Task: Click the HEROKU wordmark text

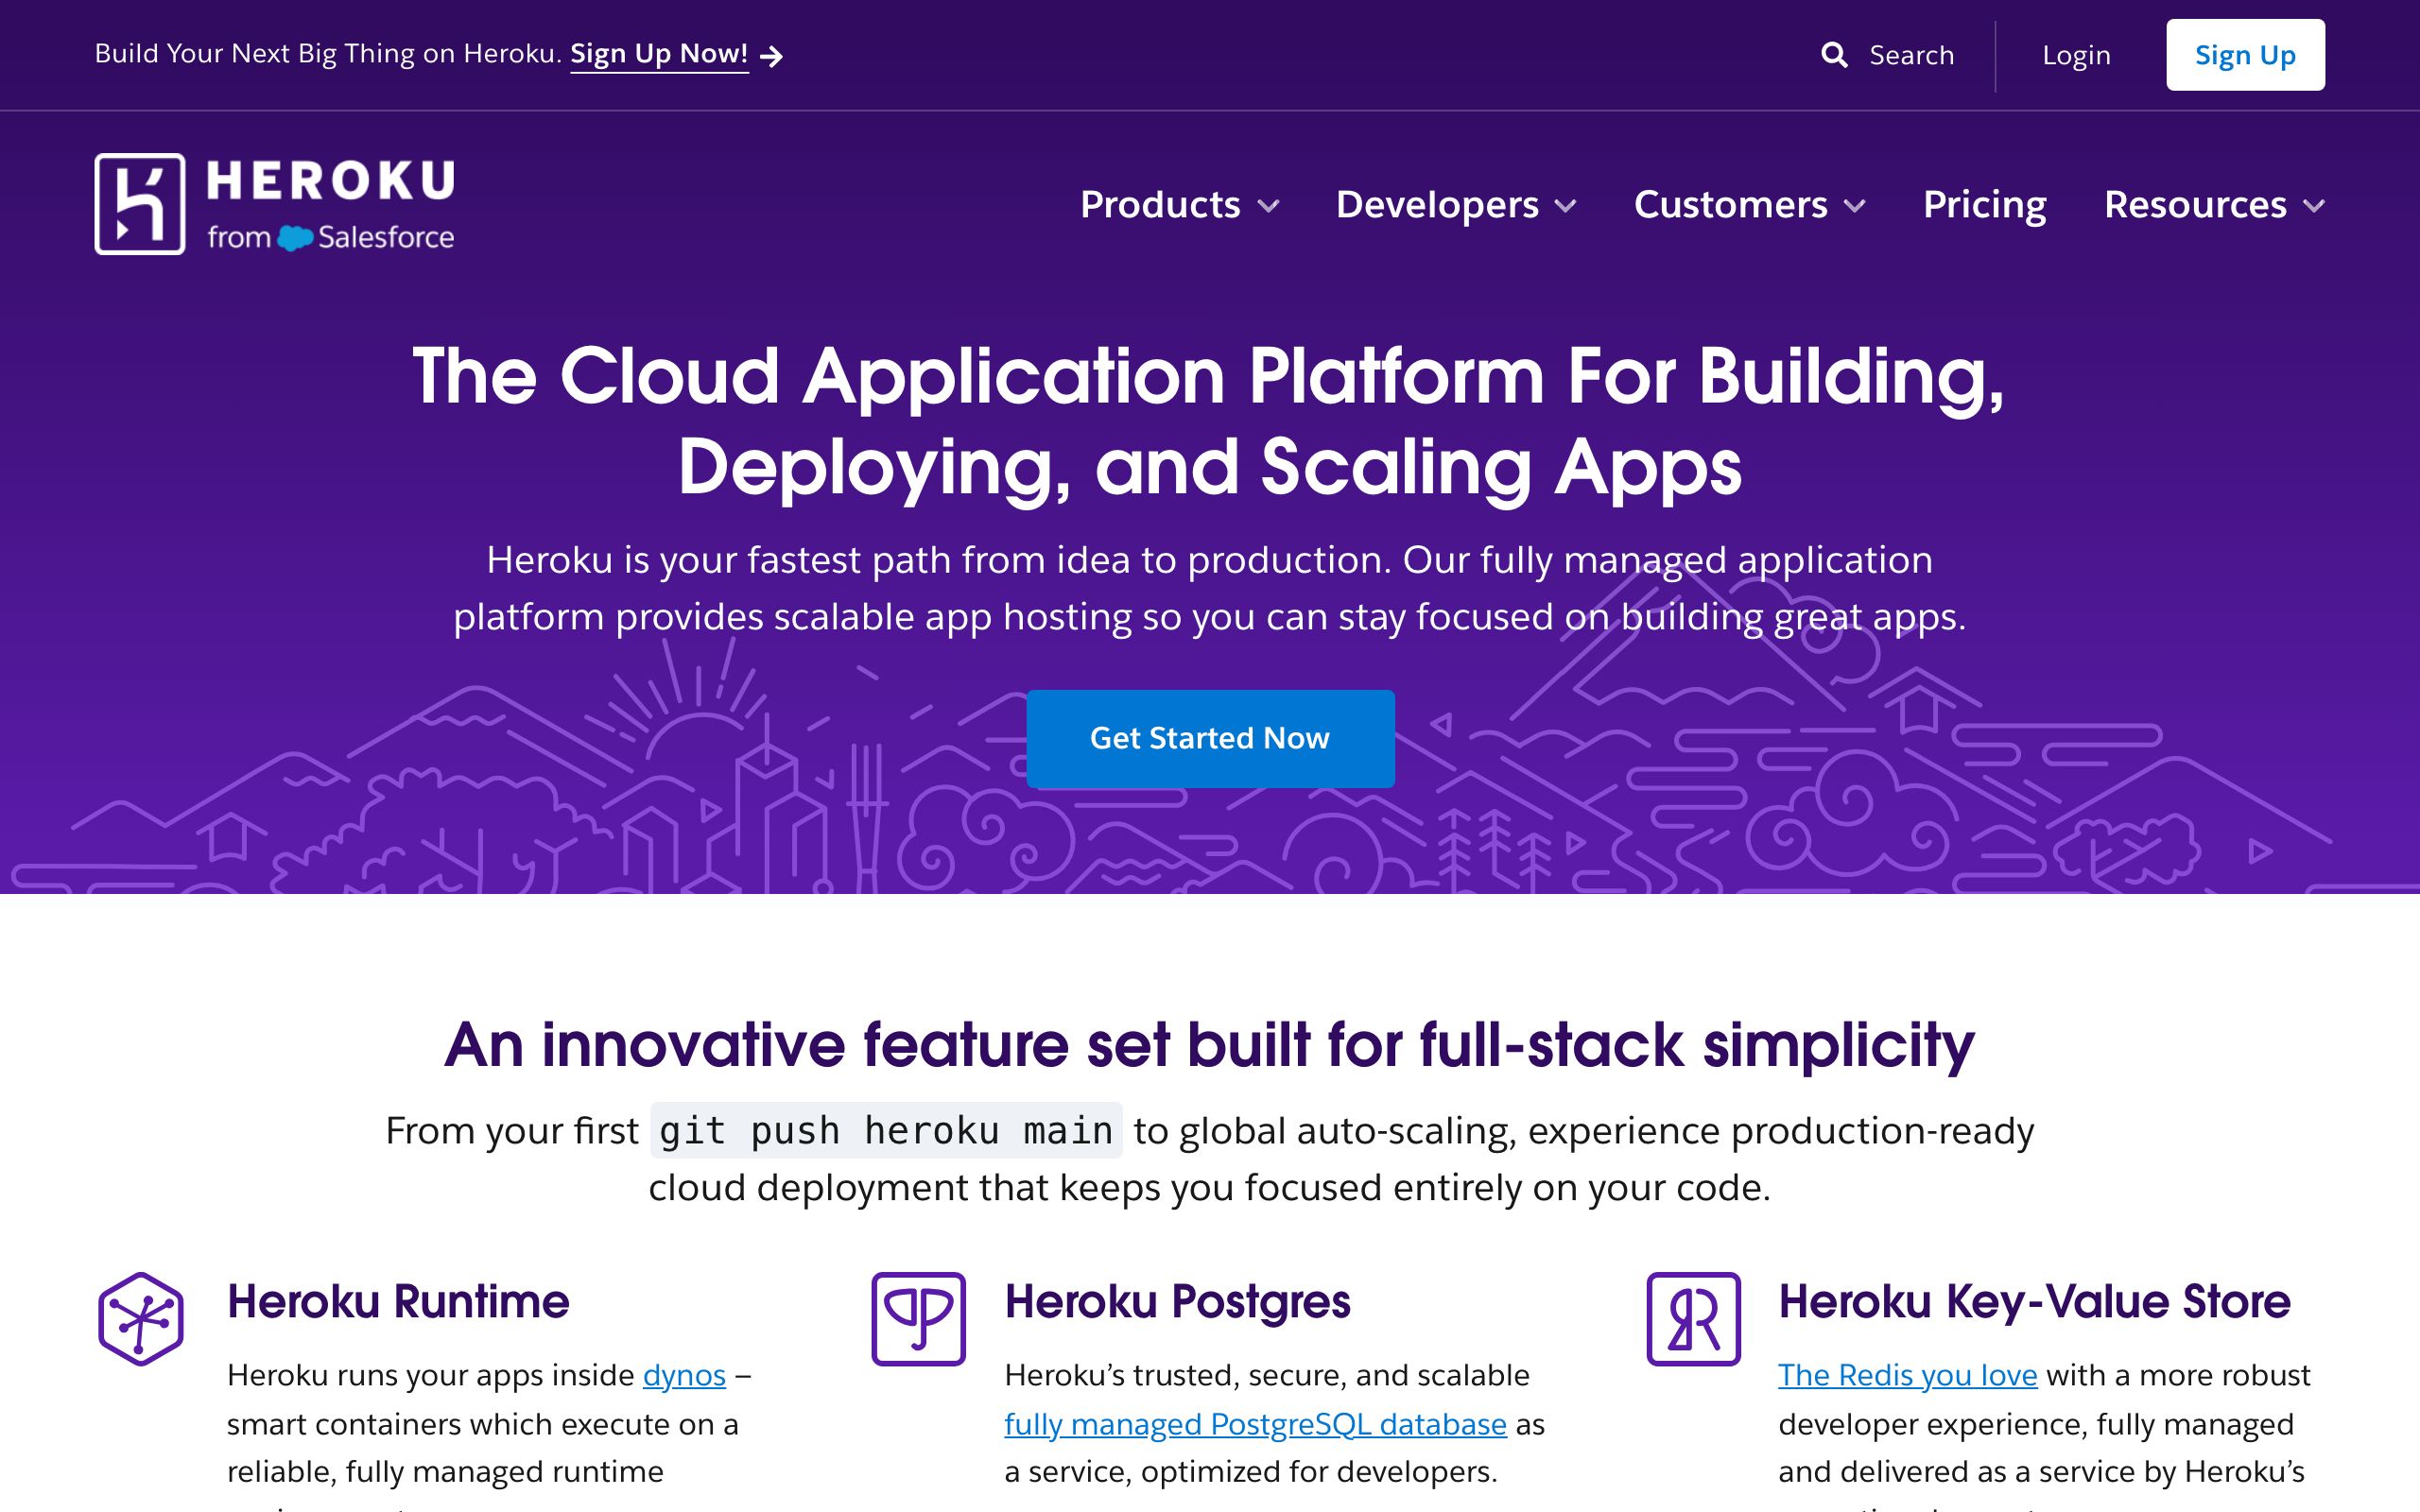Action: 331,181
